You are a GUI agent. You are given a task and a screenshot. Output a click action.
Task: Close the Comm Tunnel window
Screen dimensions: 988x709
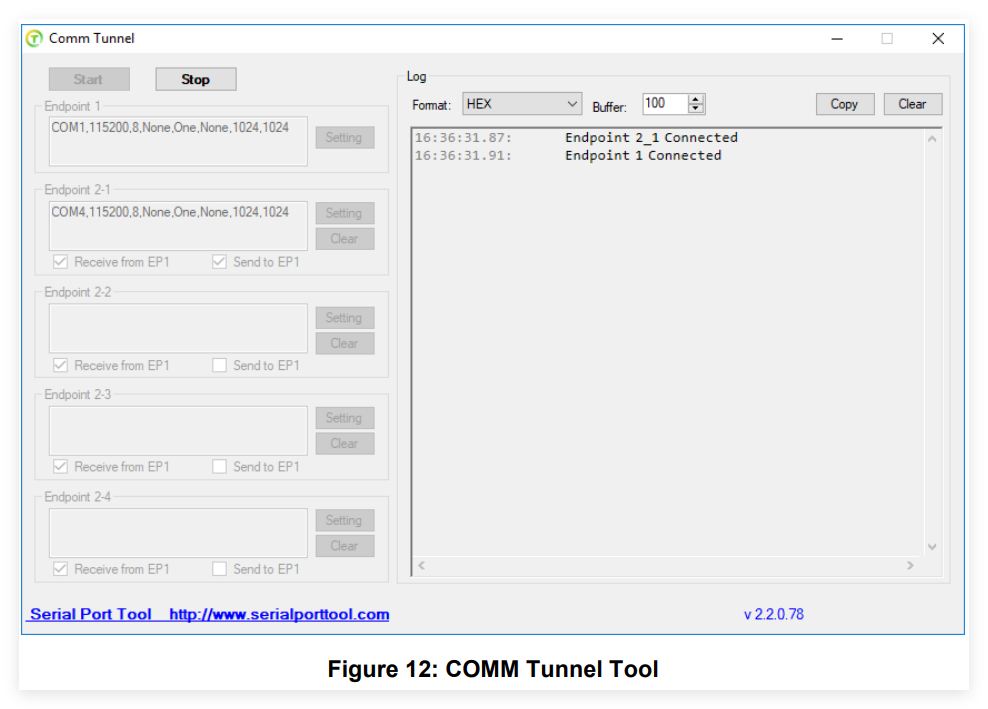click(938, 39)
